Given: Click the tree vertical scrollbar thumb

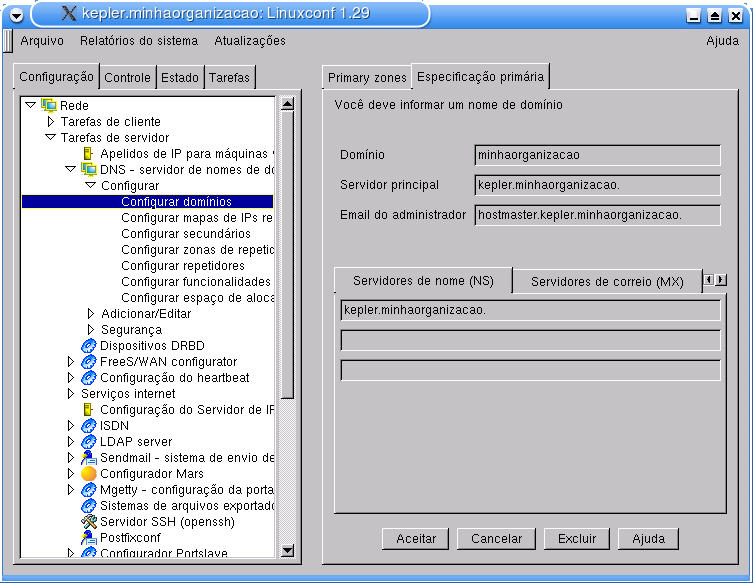Looking at the screenshot, I should coord(287,255).
